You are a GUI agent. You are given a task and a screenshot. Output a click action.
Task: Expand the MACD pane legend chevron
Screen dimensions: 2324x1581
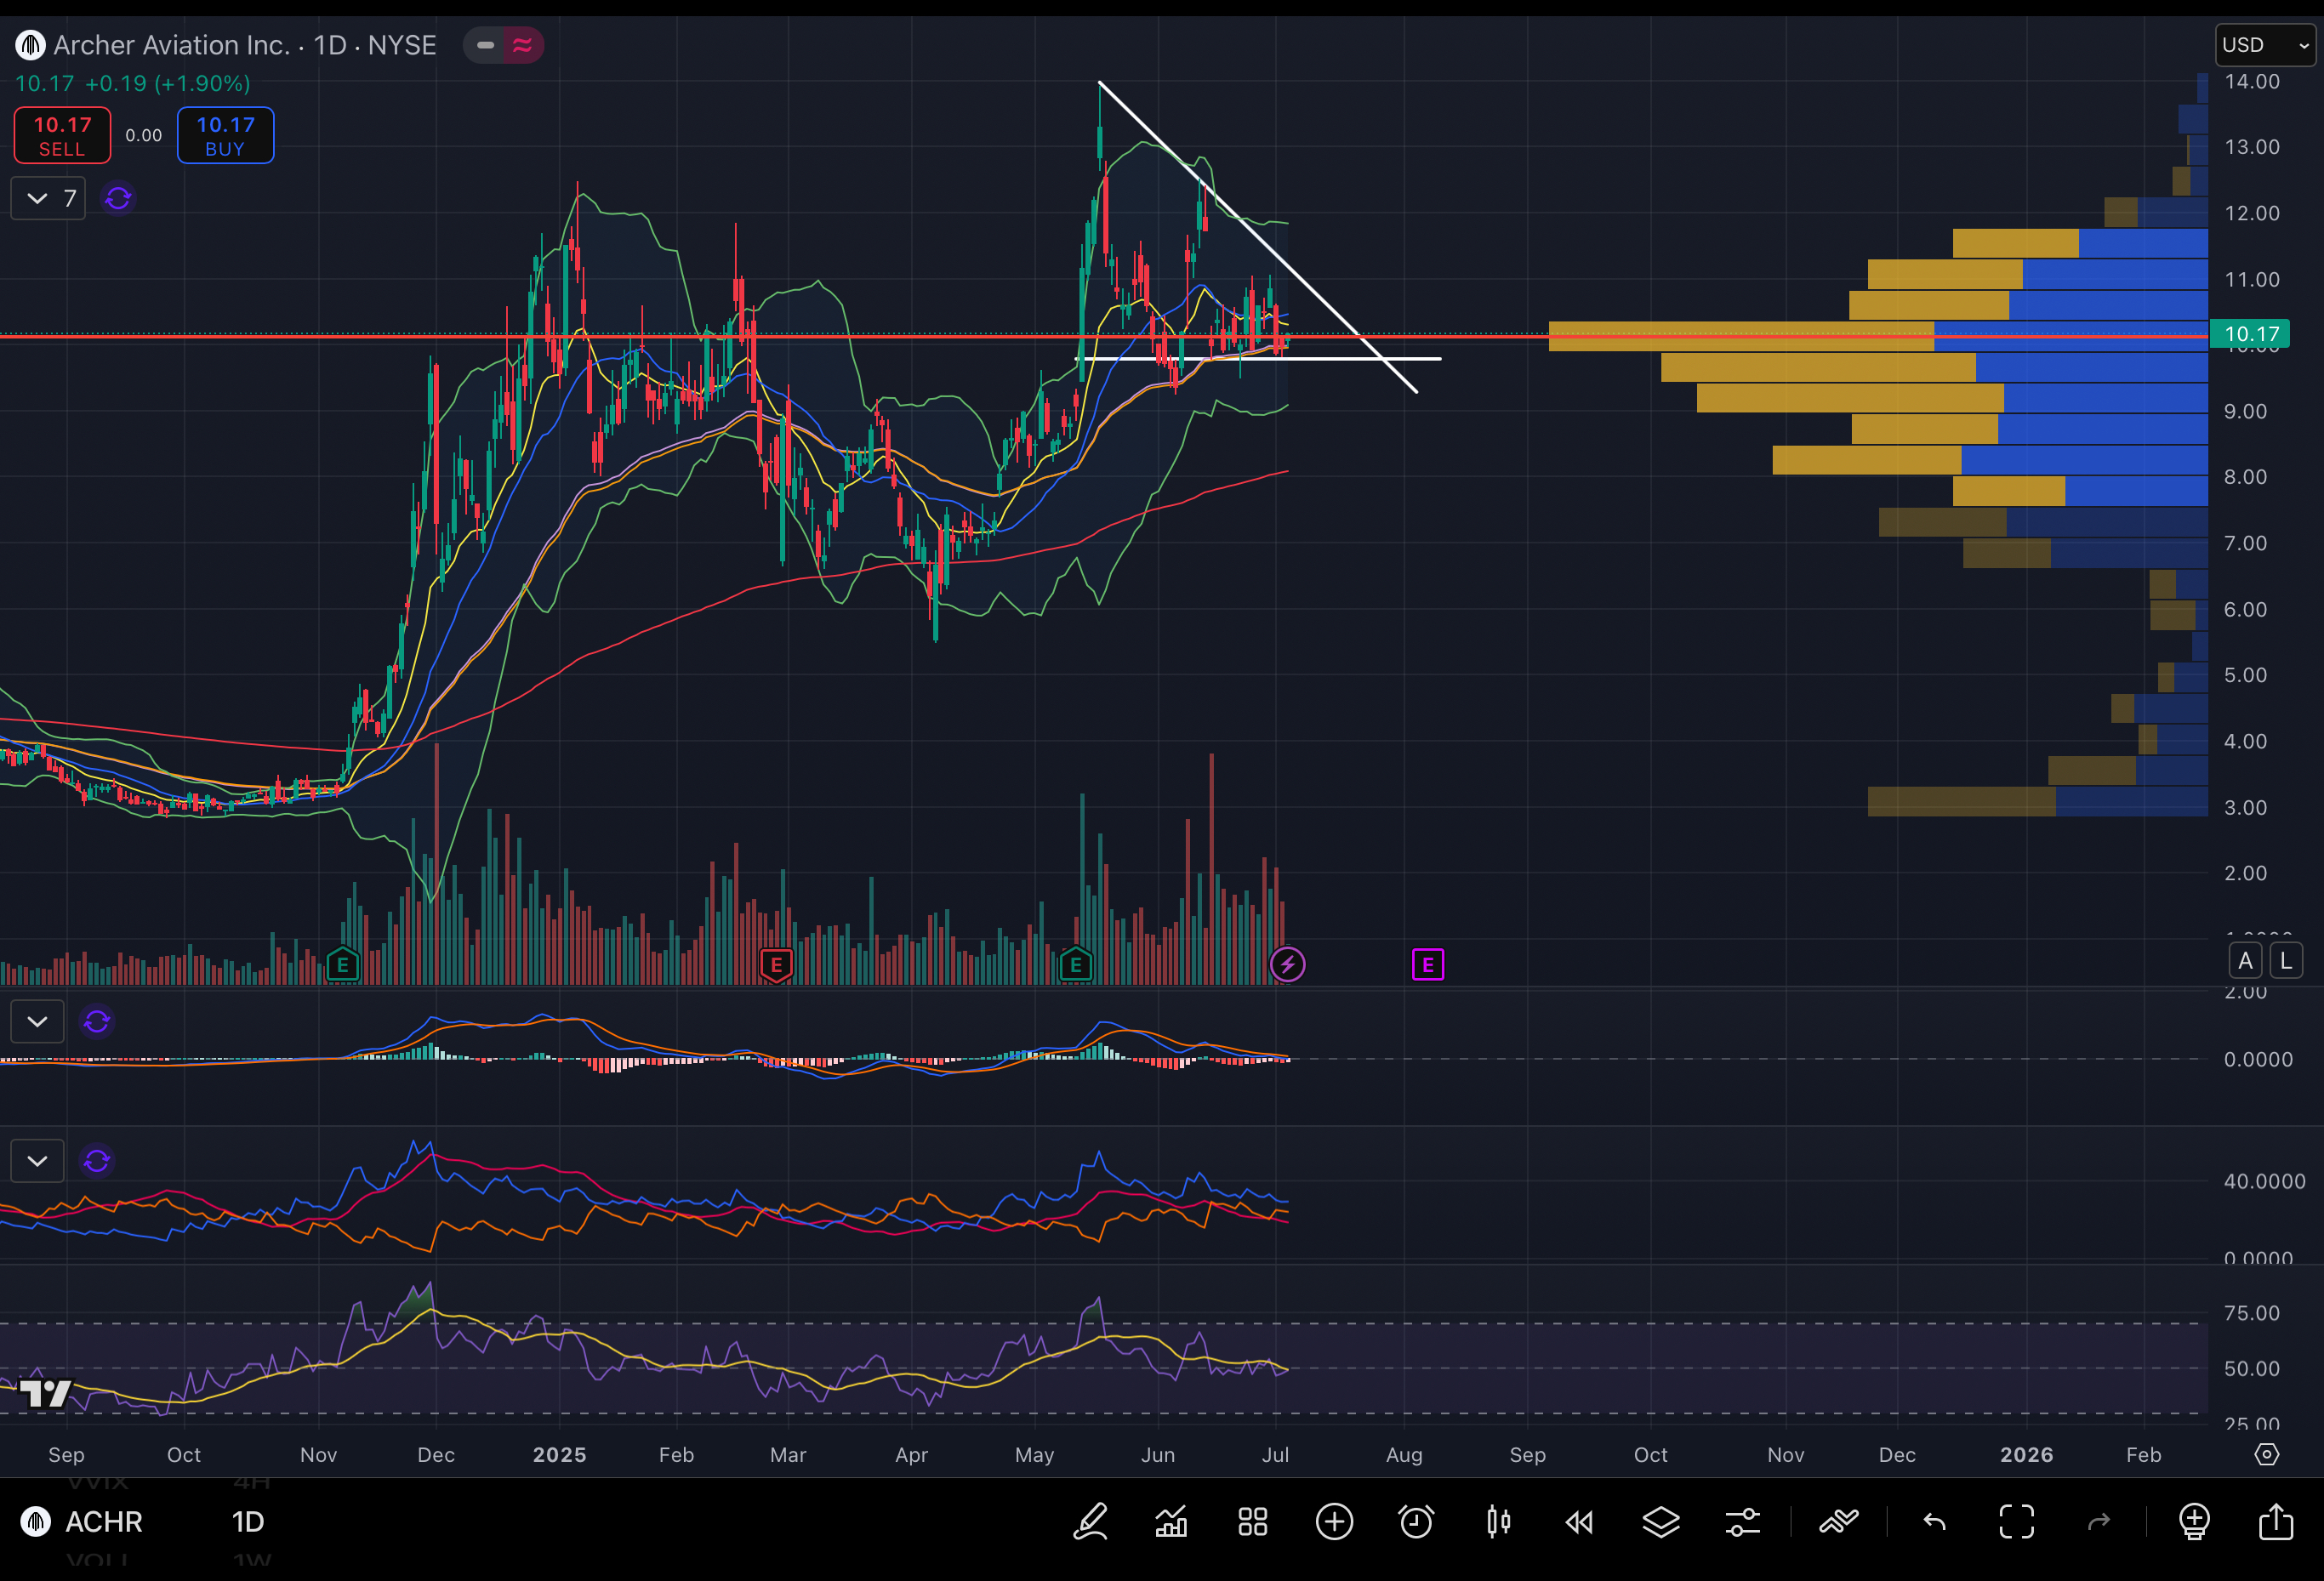(37, 1021)
